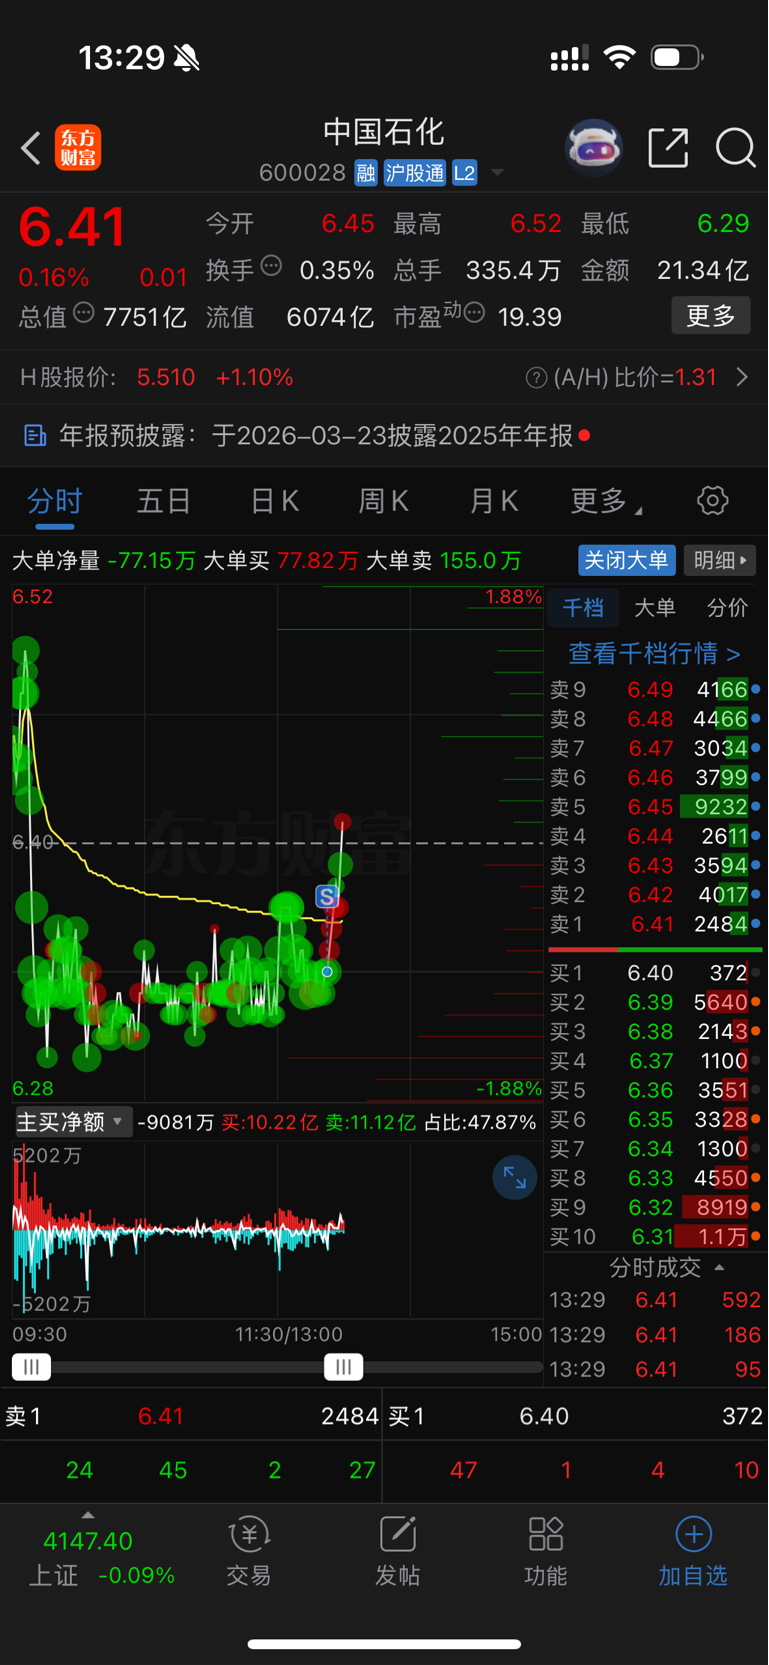This screenshot has width=769, height=1665.
Task: Switch to the 周K tab
Action: click(x=384, y=500)
